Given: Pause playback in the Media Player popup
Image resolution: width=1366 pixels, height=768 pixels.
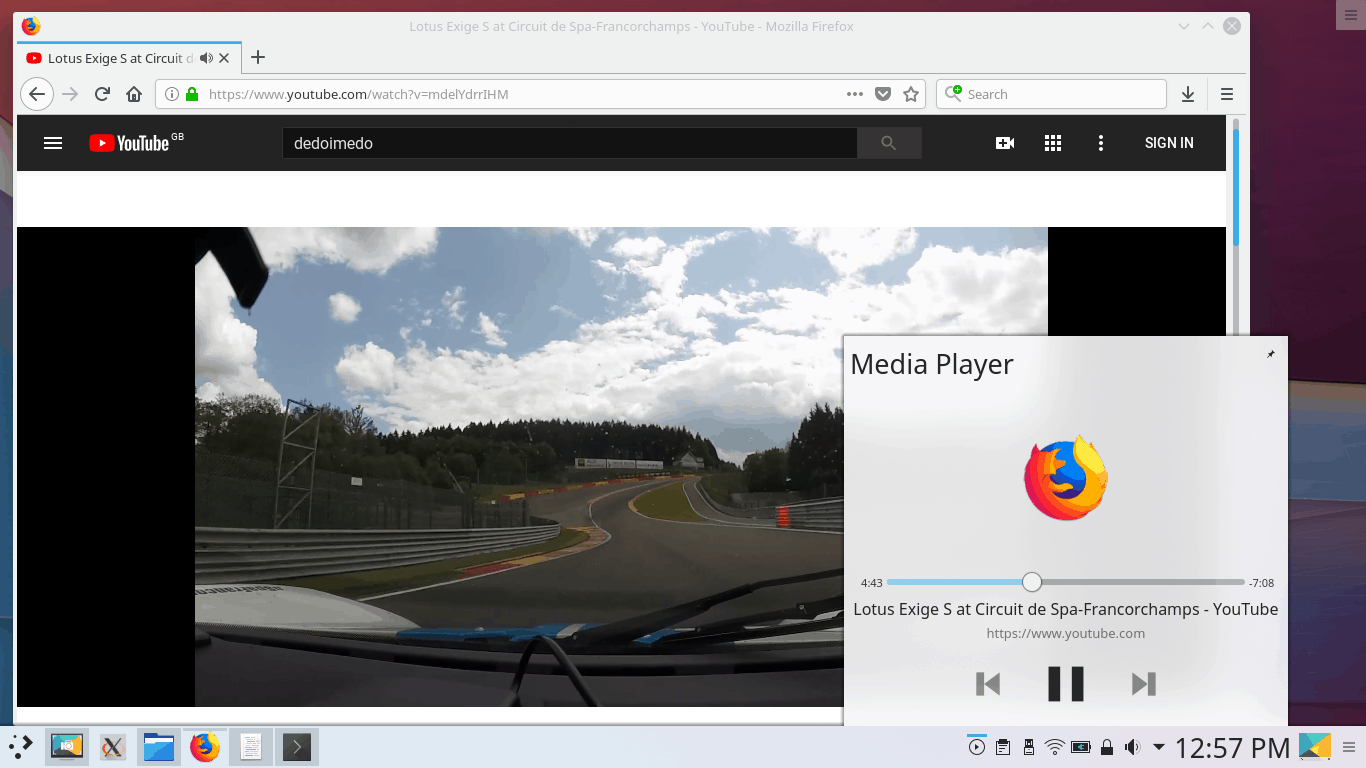Looking at the screenshot, I should 1066,684.
